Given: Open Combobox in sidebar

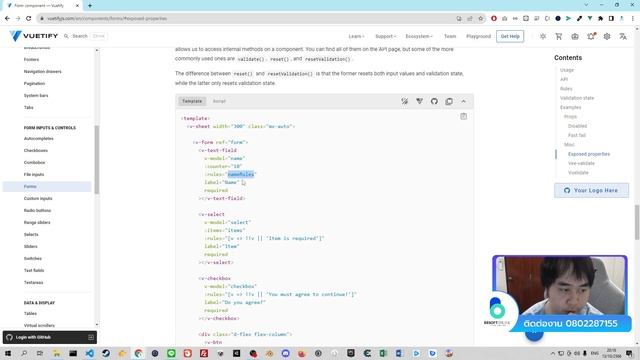Looking at the screenshot, I should pos(34,162).
